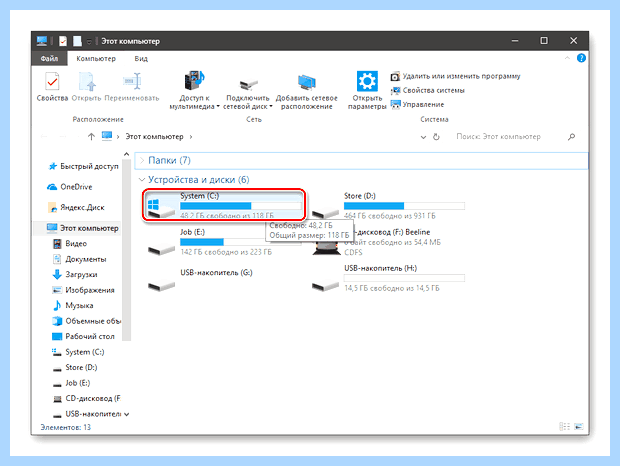Image resolution: width=620 pixels, height=466 pixels.
Task: Open System (C:) in the sidebar tree
Action: coord(78,352)
